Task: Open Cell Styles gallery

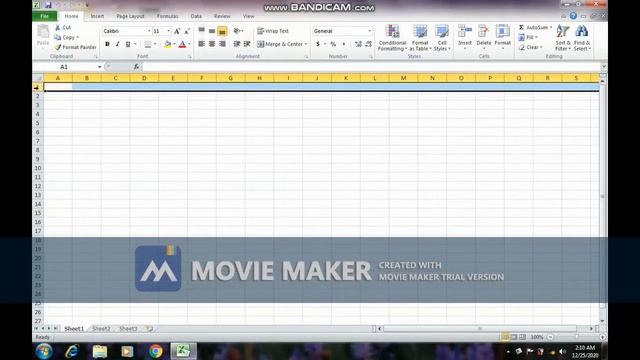Action: pyautogui.click(x=442, y=38)
